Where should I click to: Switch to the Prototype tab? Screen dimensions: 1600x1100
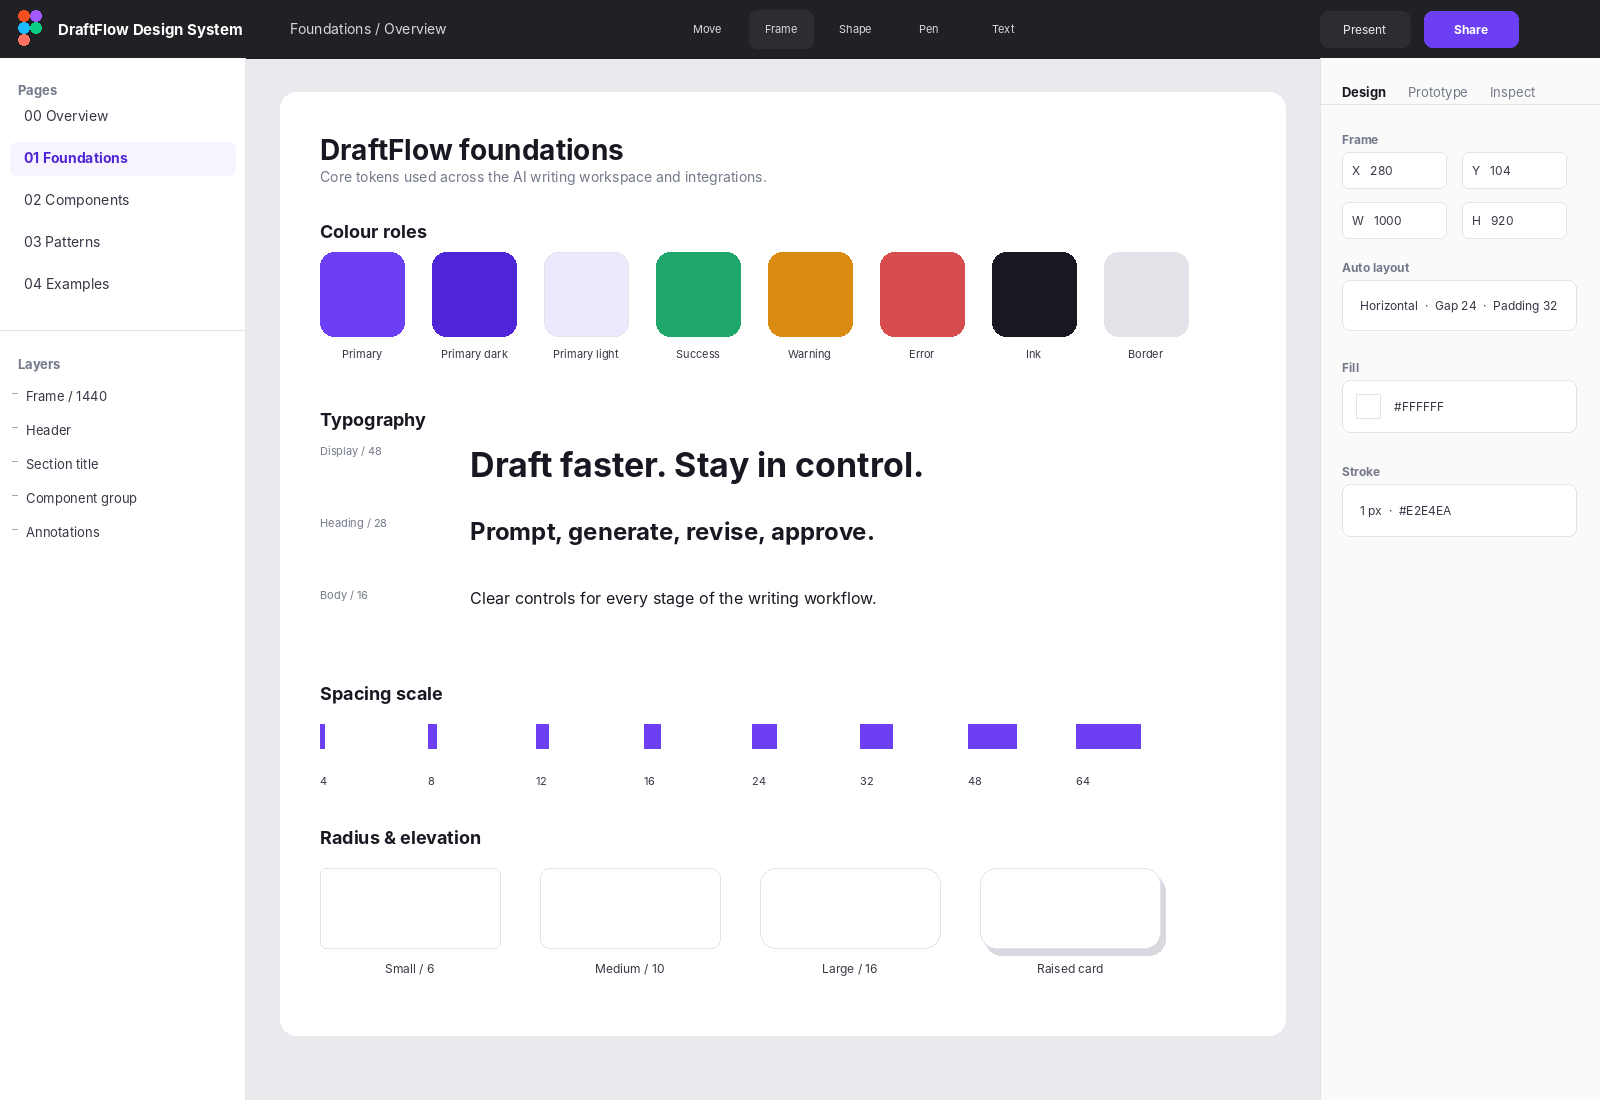point(1437,92)
